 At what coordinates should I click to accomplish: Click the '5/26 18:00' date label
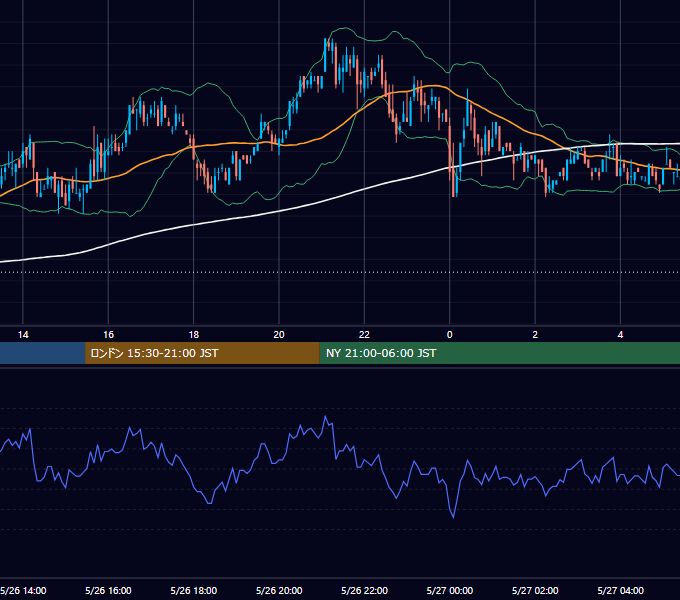(193, 591)
